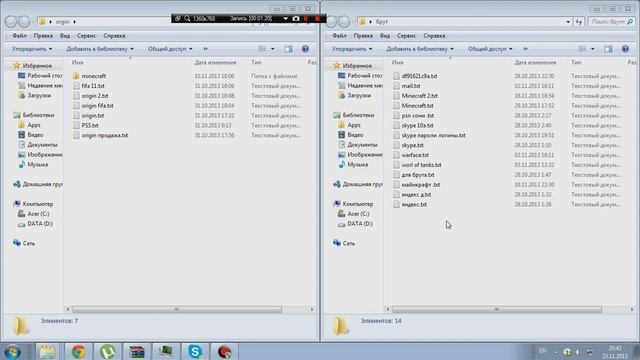Open Рабочий стол in origin sidebar
This screenshot has height=360, width=640.
click(40, 76)
